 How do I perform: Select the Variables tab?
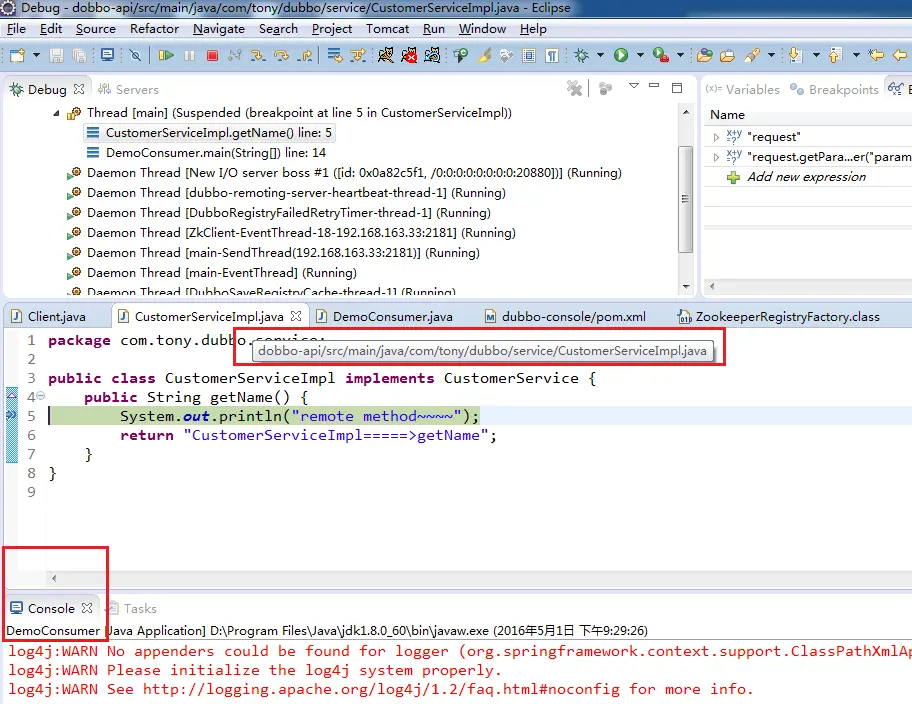743,89
